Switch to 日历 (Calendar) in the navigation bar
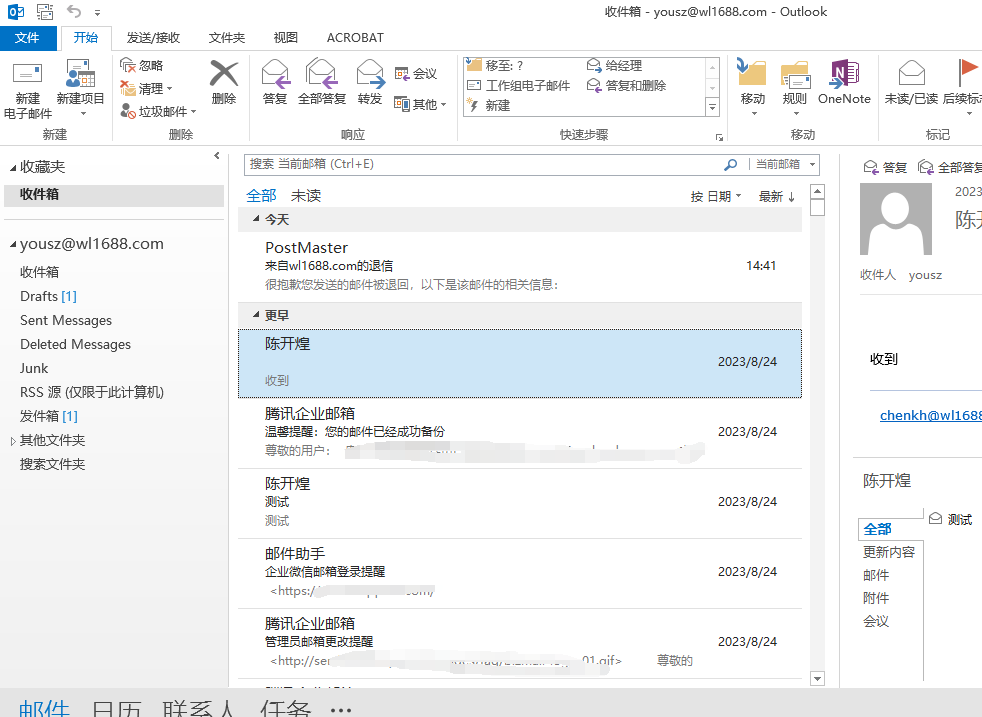Screen dimensions: 982x717 (x=116, y=708)
